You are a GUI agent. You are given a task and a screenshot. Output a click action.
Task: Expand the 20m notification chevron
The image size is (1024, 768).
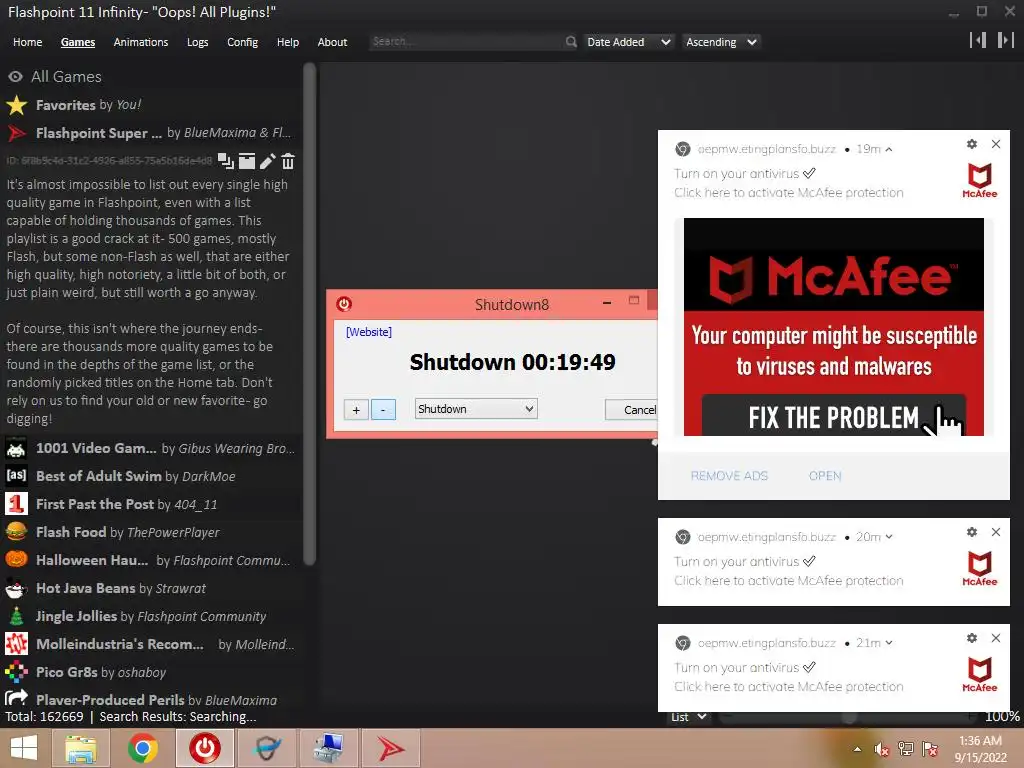[889, 537]
